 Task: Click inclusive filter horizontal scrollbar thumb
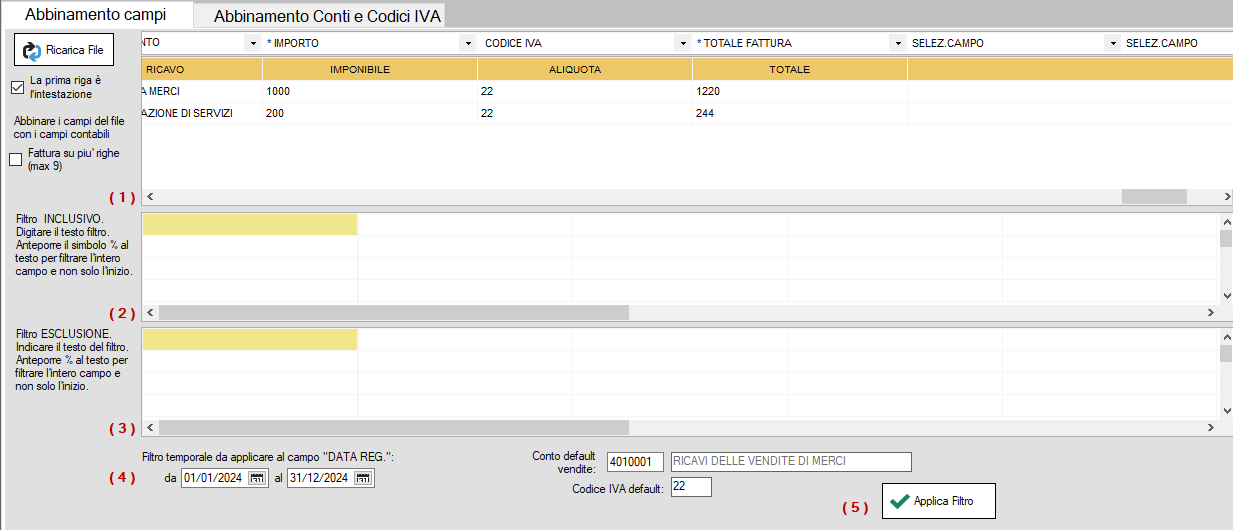393,312
